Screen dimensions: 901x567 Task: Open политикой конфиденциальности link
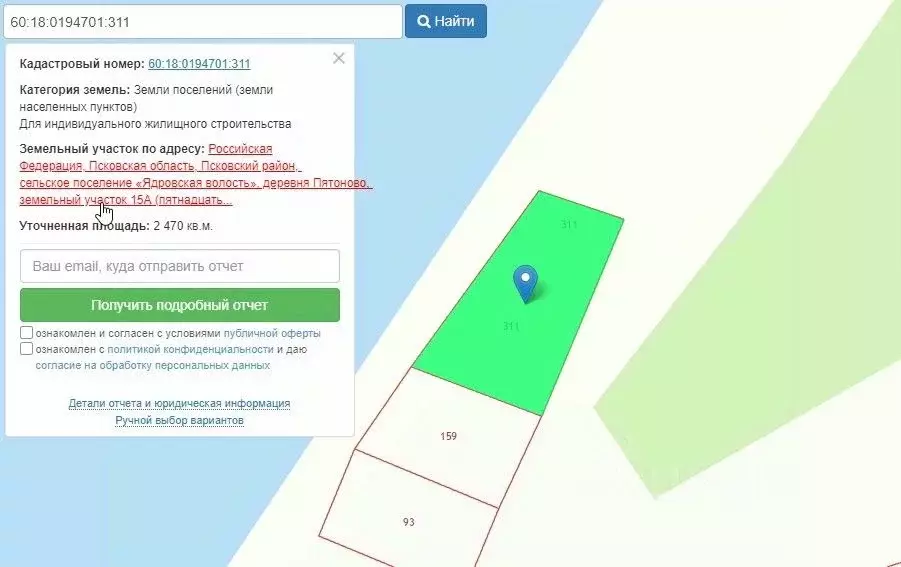click(190, 349)
